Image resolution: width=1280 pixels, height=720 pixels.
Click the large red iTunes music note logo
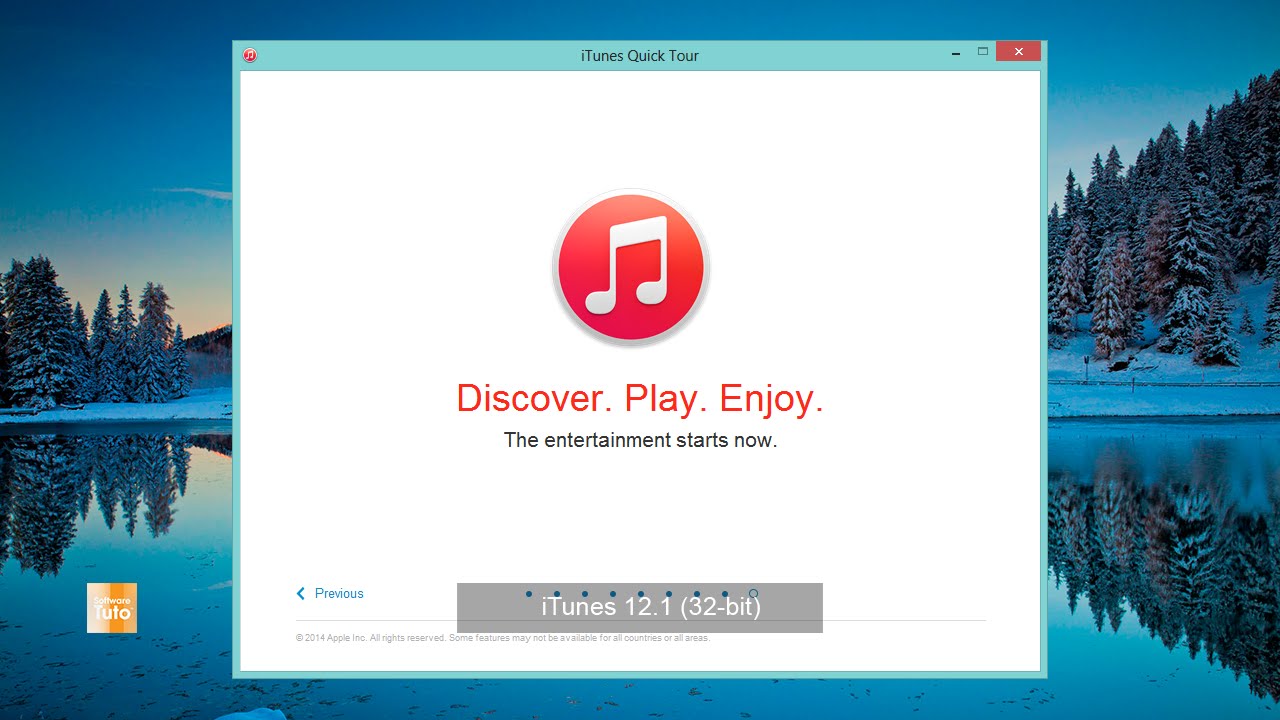[631, 268]
